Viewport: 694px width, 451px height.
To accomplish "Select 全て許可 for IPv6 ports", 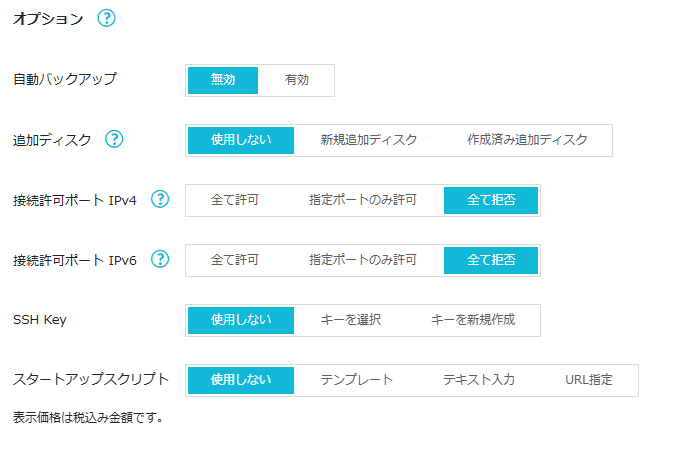I will point(235,260).
